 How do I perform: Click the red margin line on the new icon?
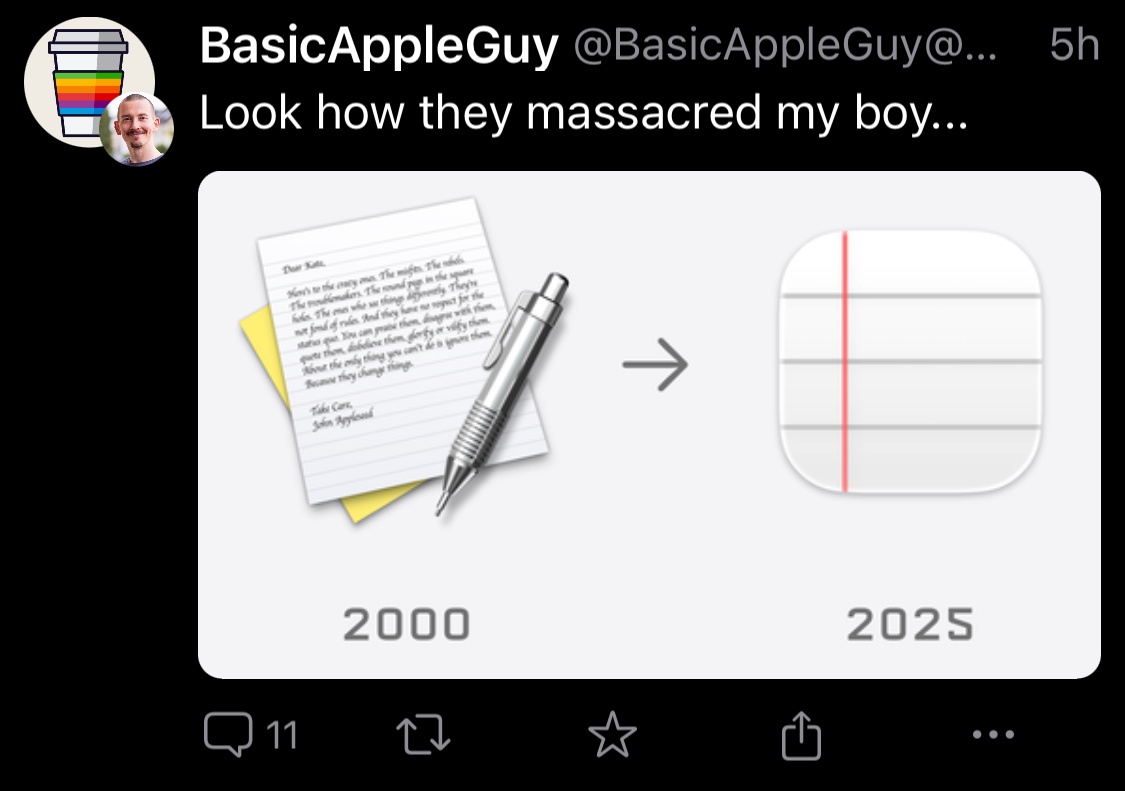tap(845, 362)
